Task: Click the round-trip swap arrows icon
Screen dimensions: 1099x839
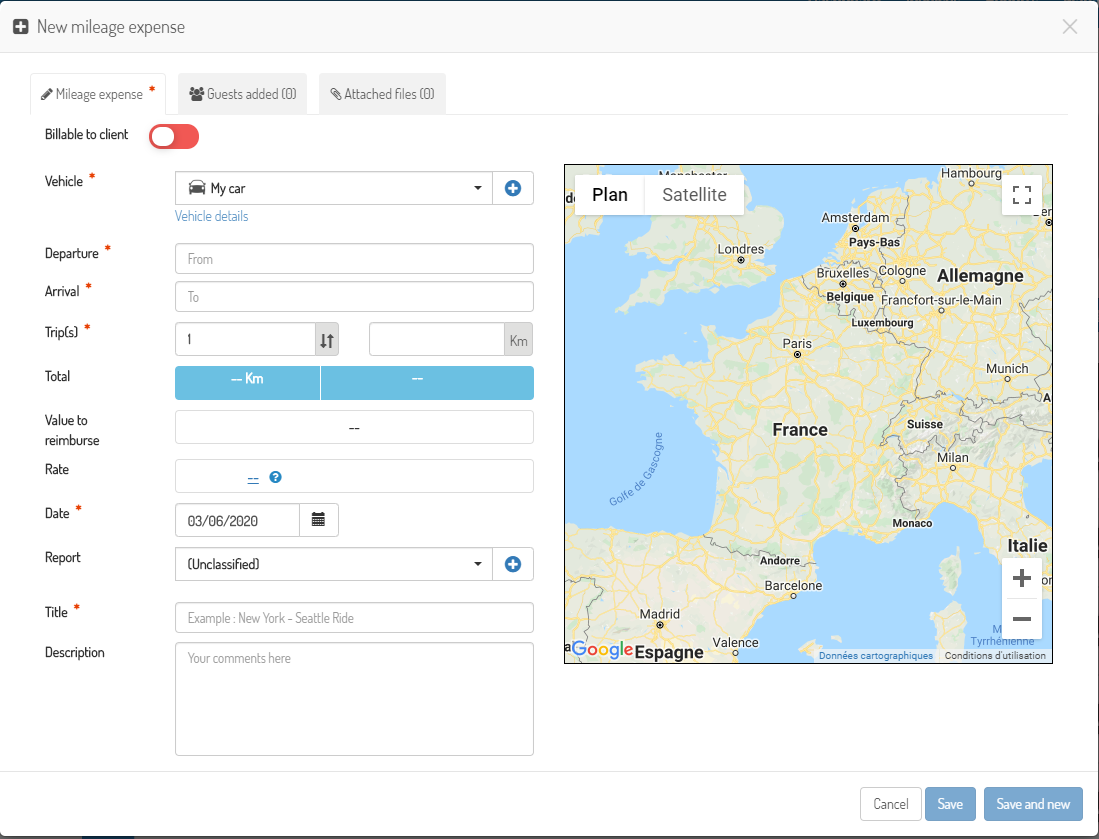Action: [327, 340]
